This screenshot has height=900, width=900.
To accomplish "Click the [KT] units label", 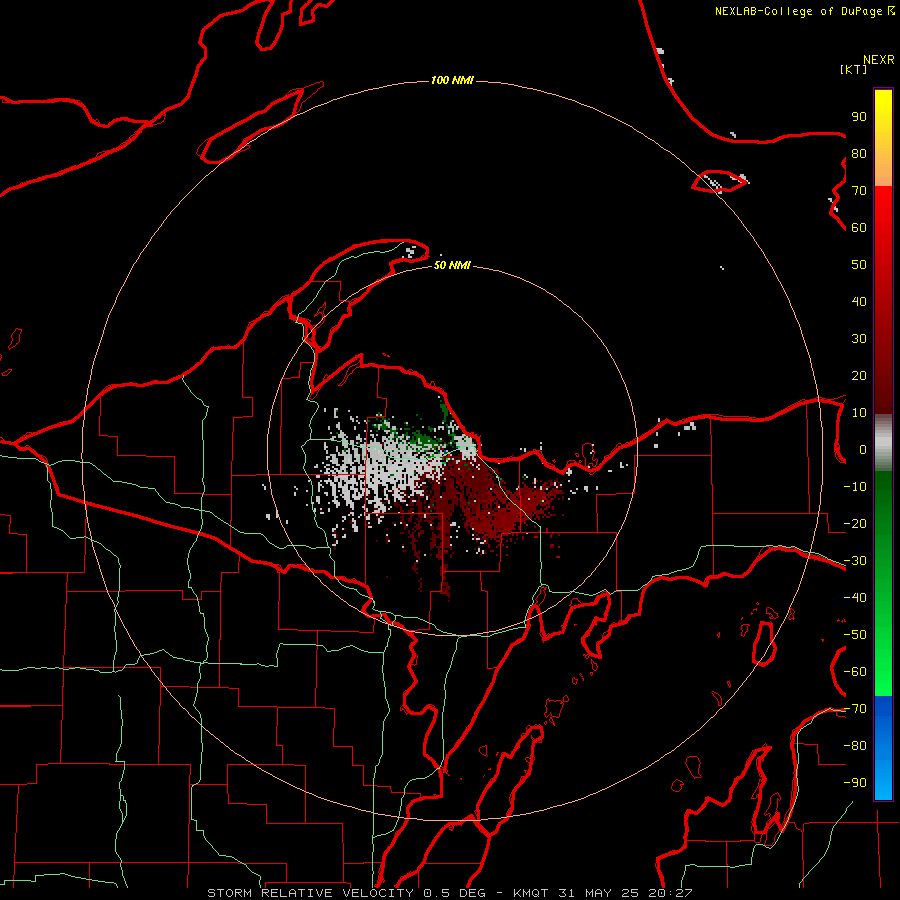I will point(853,69).
